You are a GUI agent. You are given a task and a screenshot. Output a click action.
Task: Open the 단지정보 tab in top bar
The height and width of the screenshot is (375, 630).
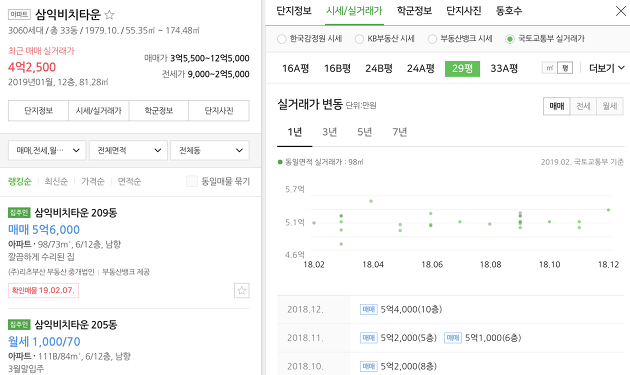click(x=294, y=11)
